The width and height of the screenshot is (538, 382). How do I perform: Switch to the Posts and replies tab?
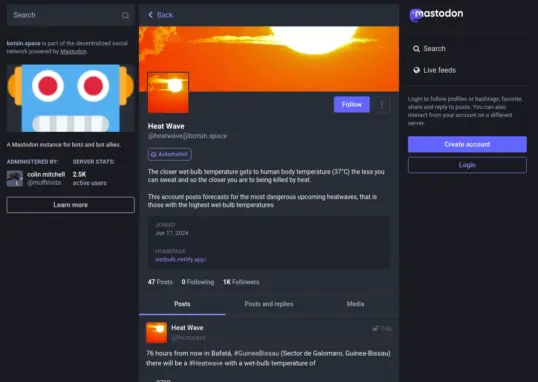pos(269,304)
